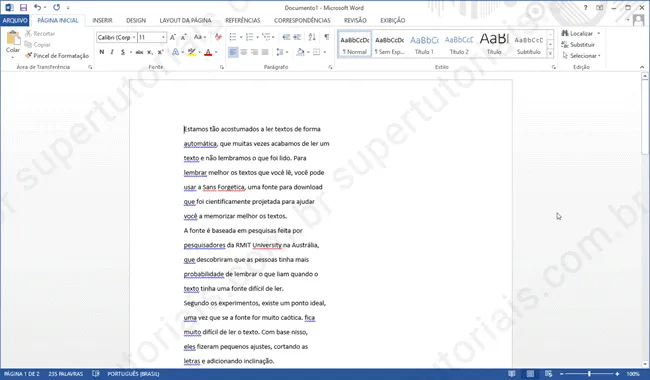Open font name Calibri dropdown
Screen dimensions: 650x380
point(134,37)
